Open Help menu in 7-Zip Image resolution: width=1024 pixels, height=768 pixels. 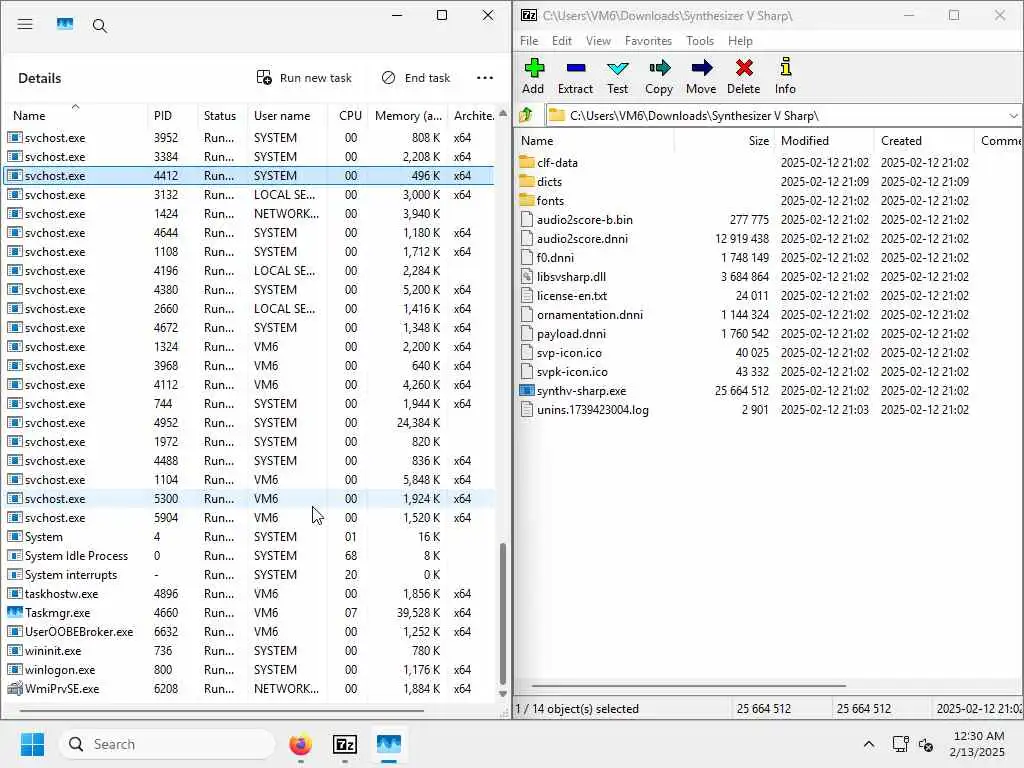[740, 40]
